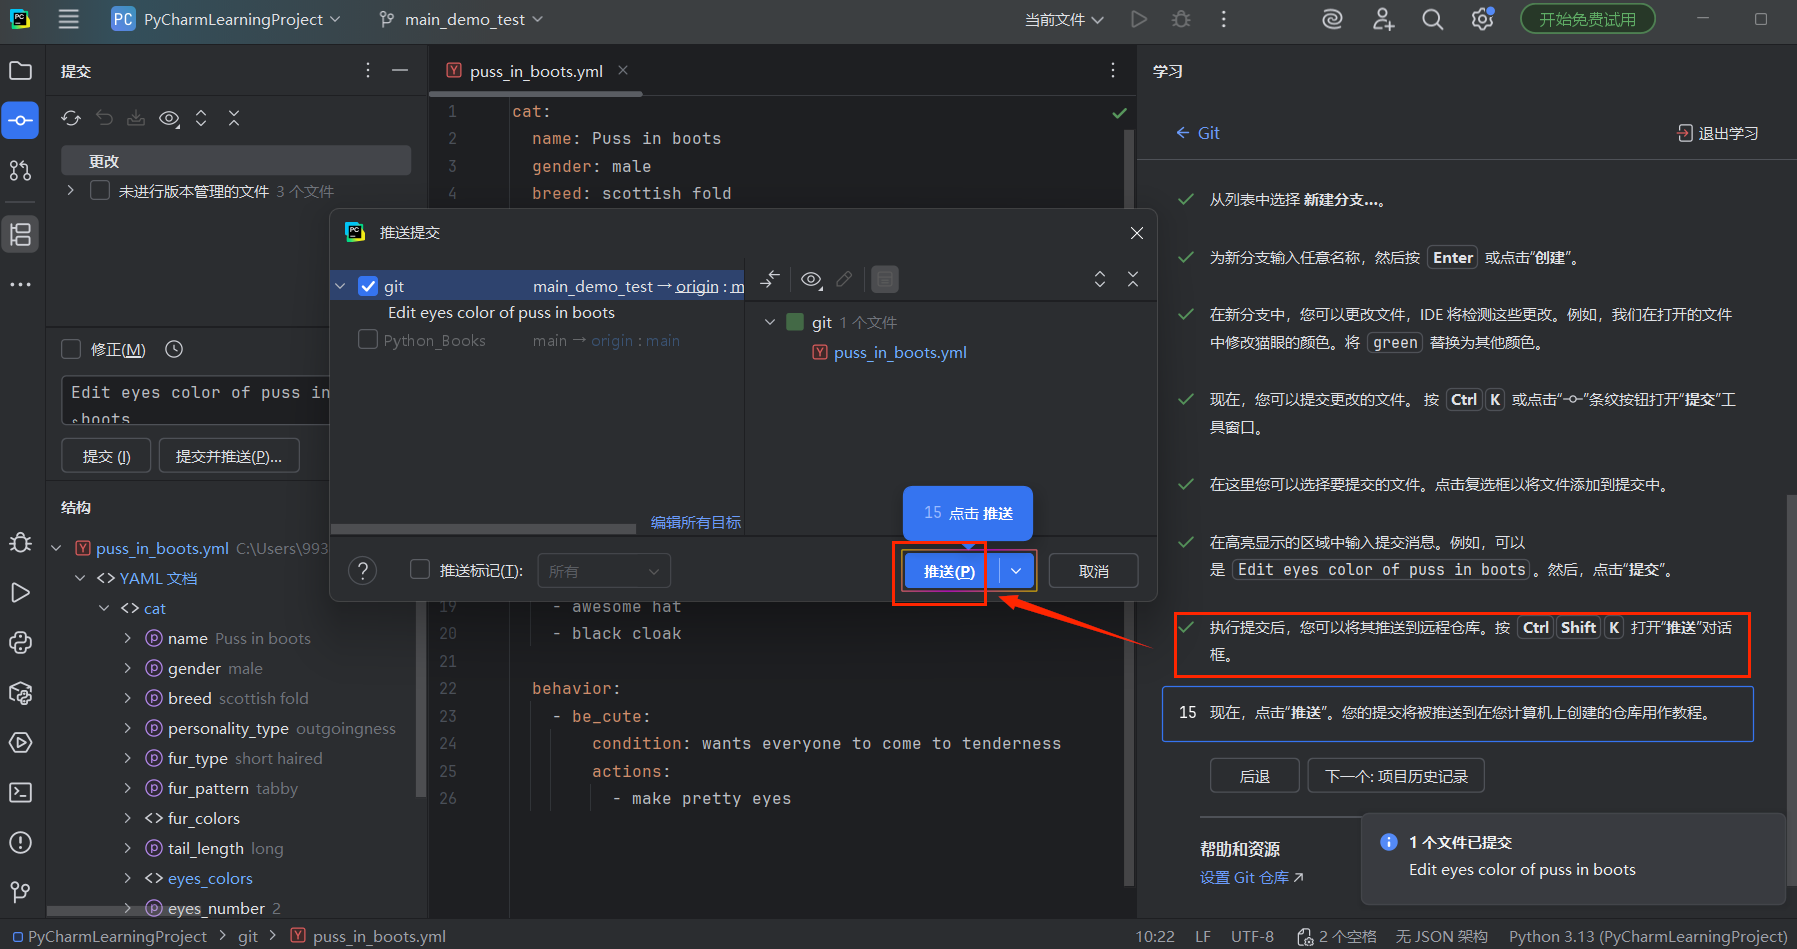This screenshot has height=949, width=1797.
Task: Open AI Assistant swirl icon
Action: [x=1332, y=19]
